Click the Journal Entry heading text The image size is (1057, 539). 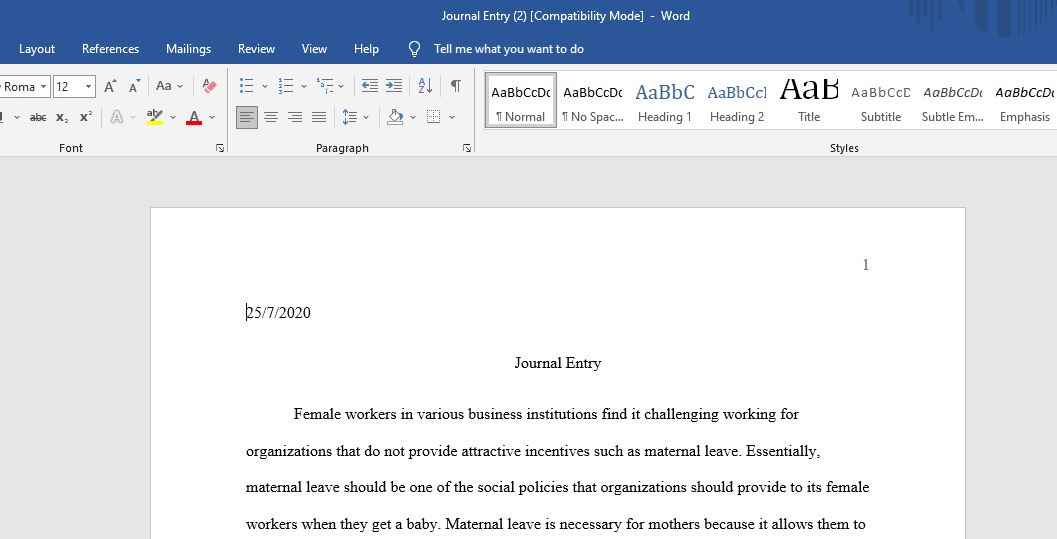[557, 363]
